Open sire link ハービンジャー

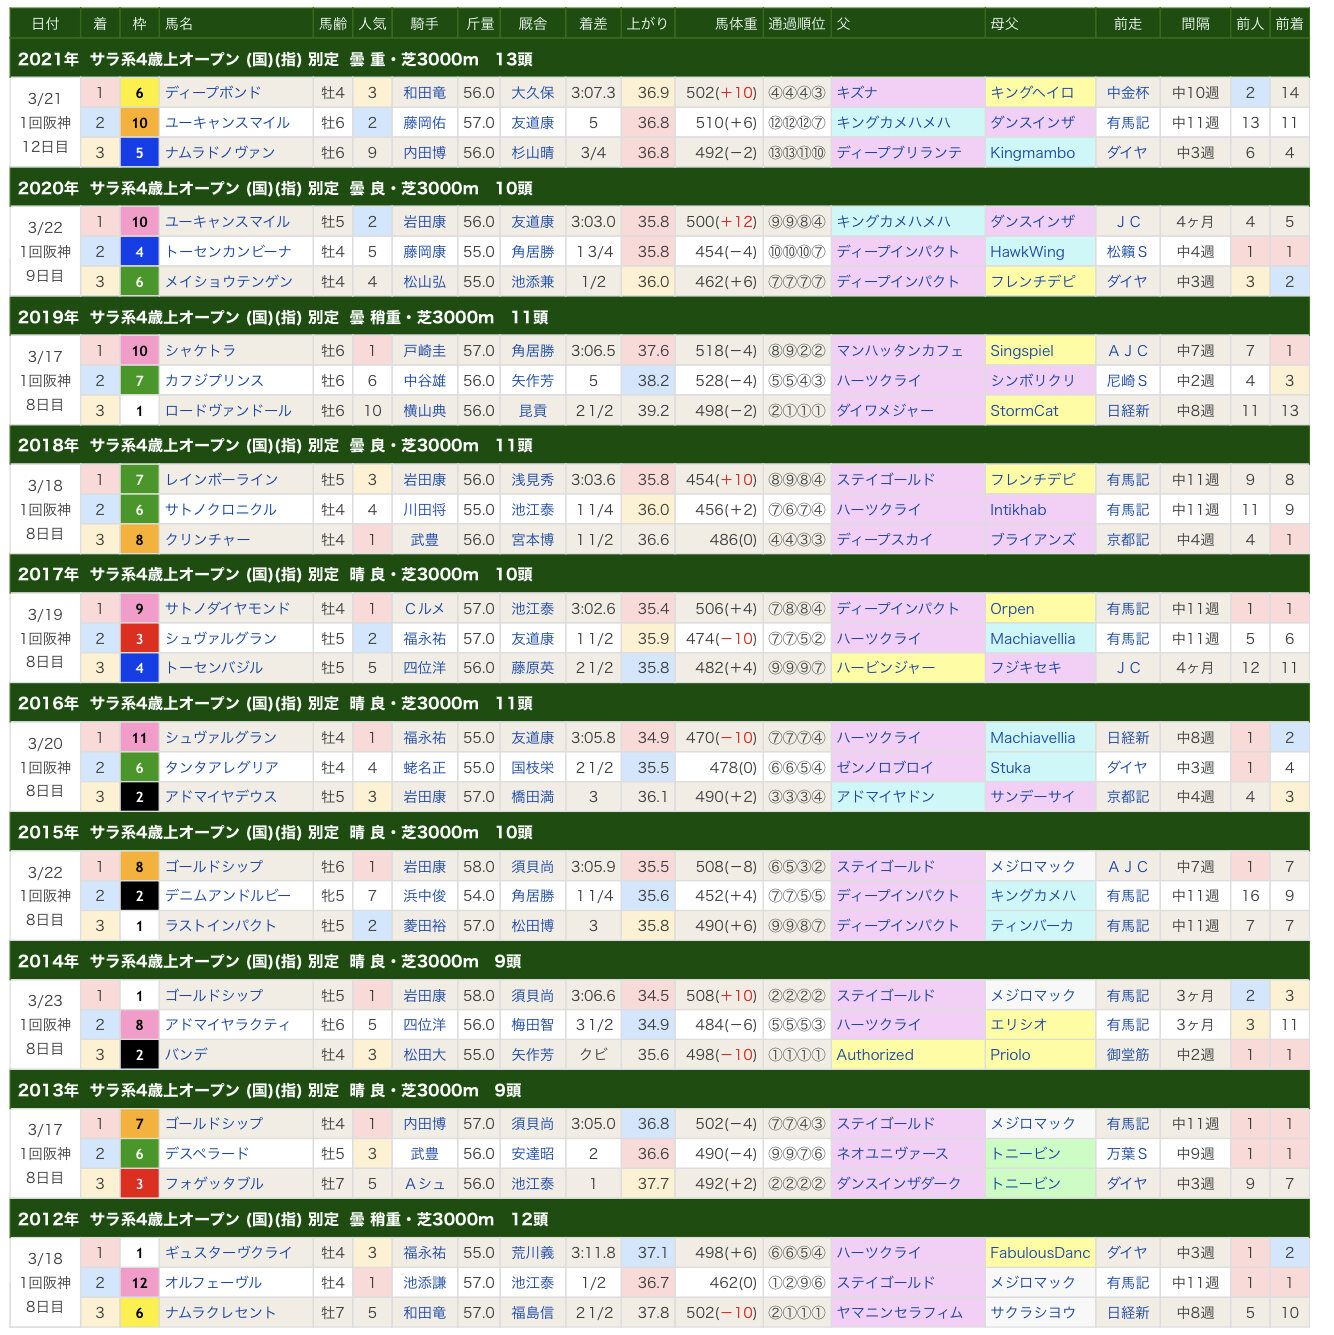point(886,668)
